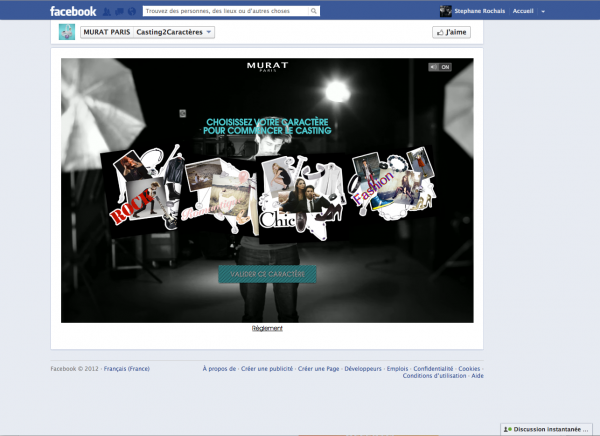
Task: Open the friend requests icon
Action: coord(105,11)
